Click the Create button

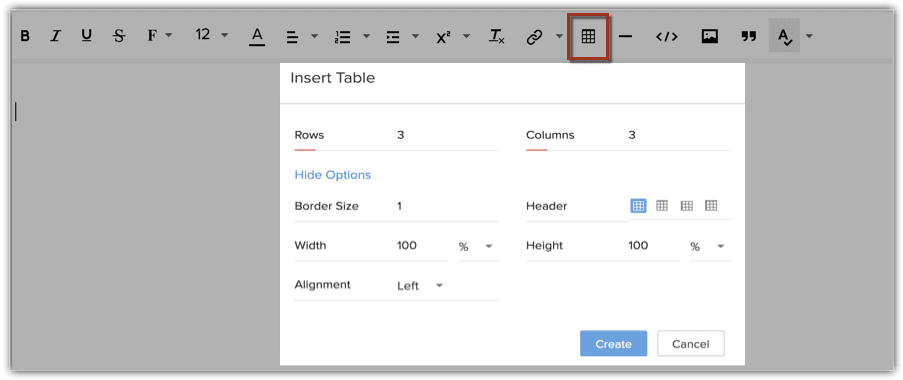(x=613, y=344)
